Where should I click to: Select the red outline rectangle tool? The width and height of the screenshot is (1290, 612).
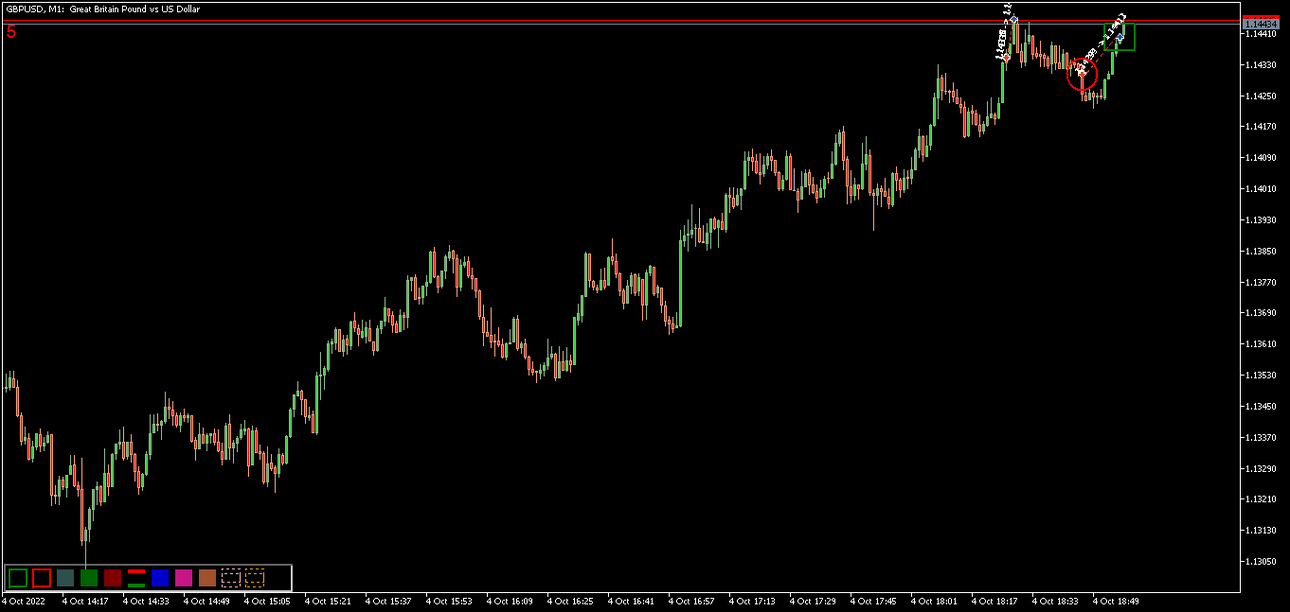pyautogui.click(x=41, y=577)
